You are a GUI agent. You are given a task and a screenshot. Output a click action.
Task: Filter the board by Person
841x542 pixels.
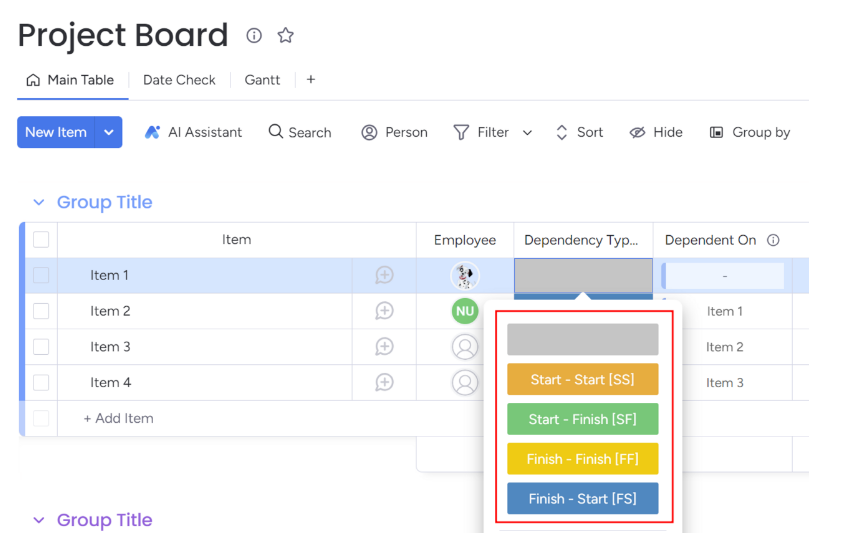[394, 132]
